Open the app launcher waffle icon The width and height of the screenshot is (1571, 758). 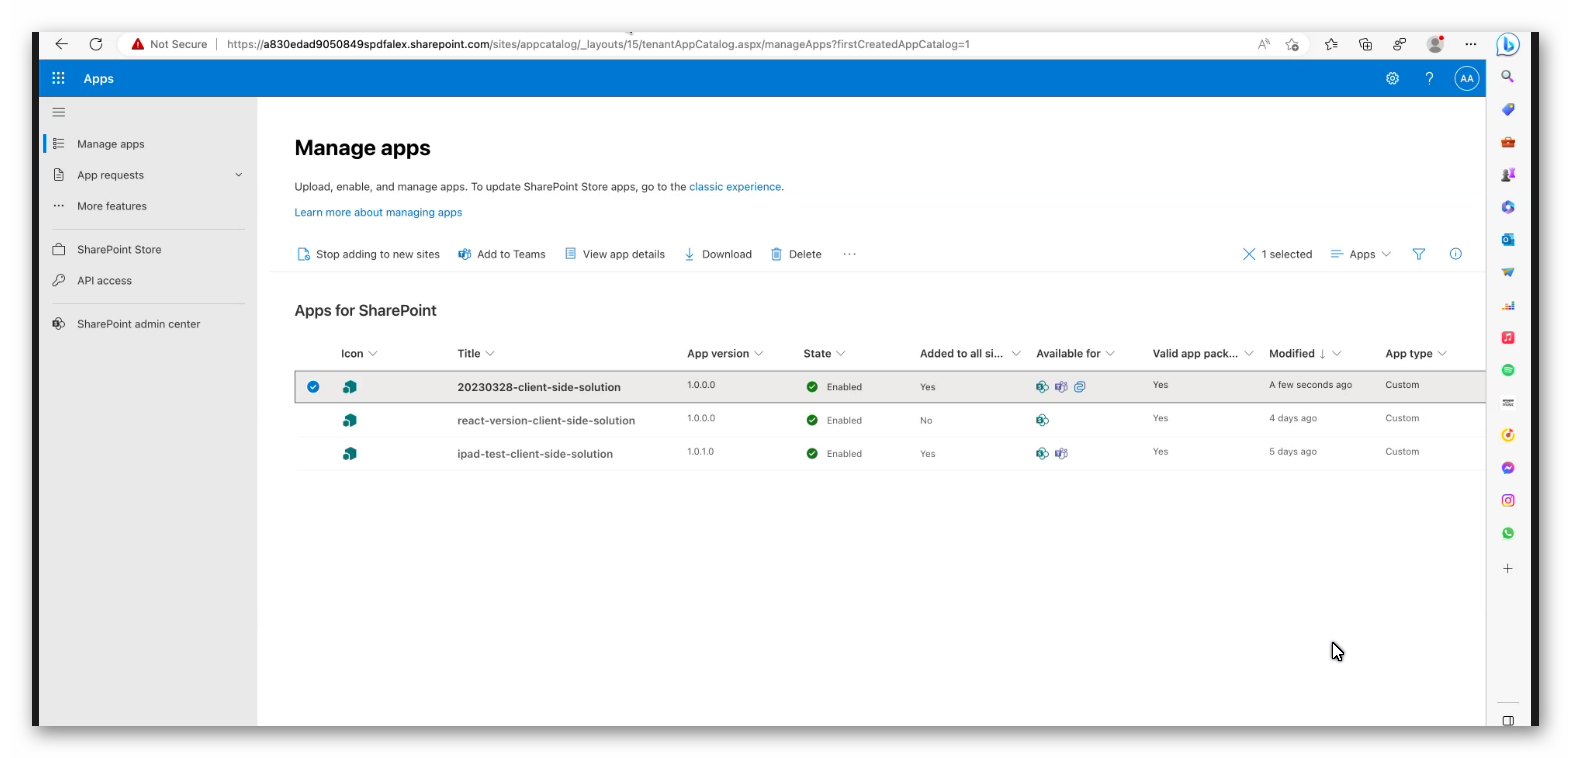point(58,78)
